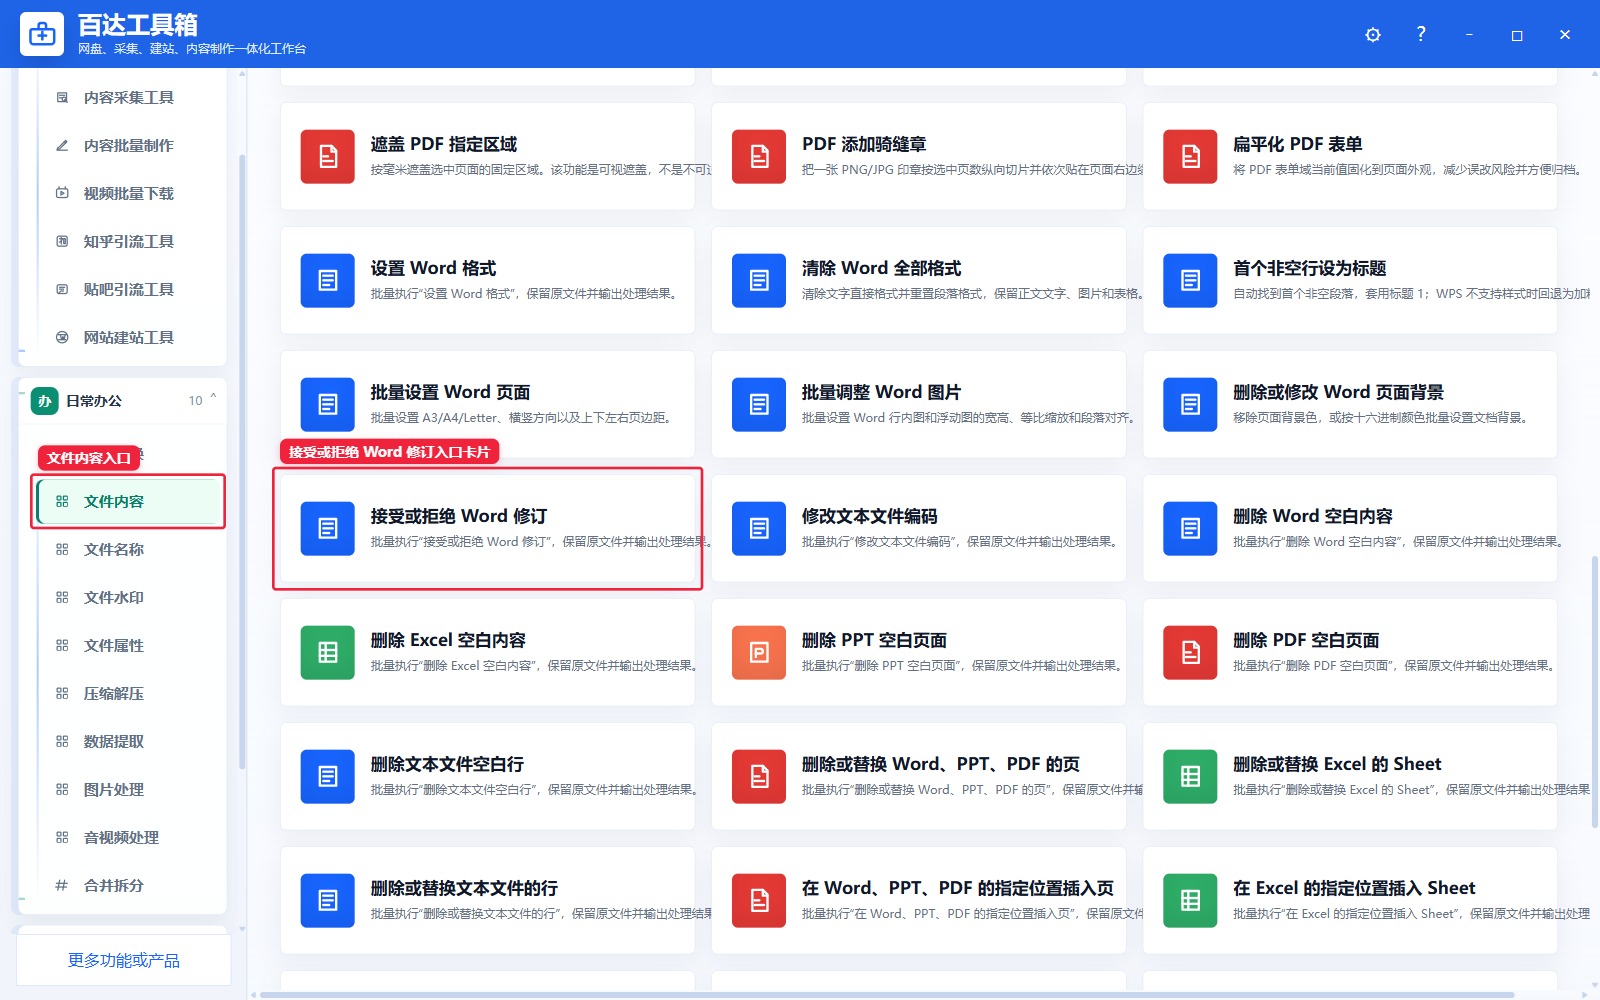Image resolution: width=1600 pixels, height=1000 pixels.
Task: Open 内容批量制作 in the sidebar
Action: (128, 145)
